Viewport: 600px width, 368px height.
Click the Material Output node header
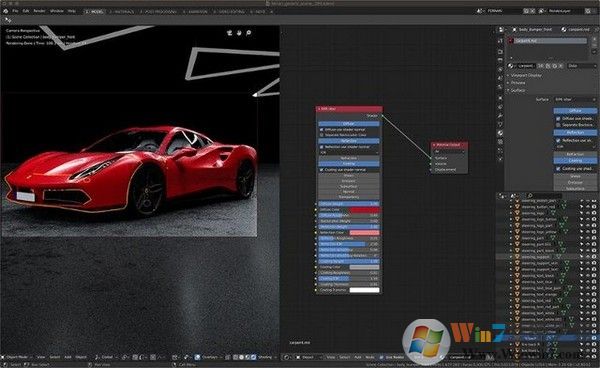449,145
